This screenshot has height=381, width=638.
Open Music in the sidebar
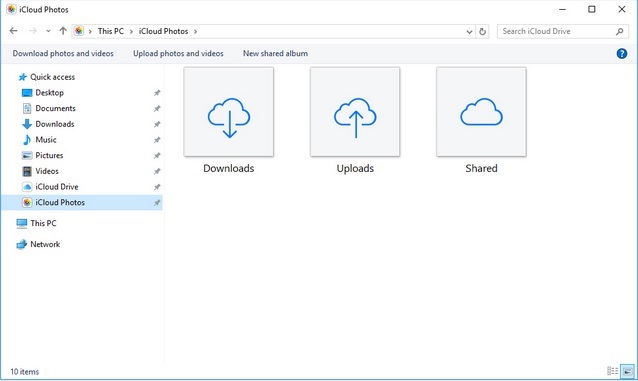pos(46,140)
